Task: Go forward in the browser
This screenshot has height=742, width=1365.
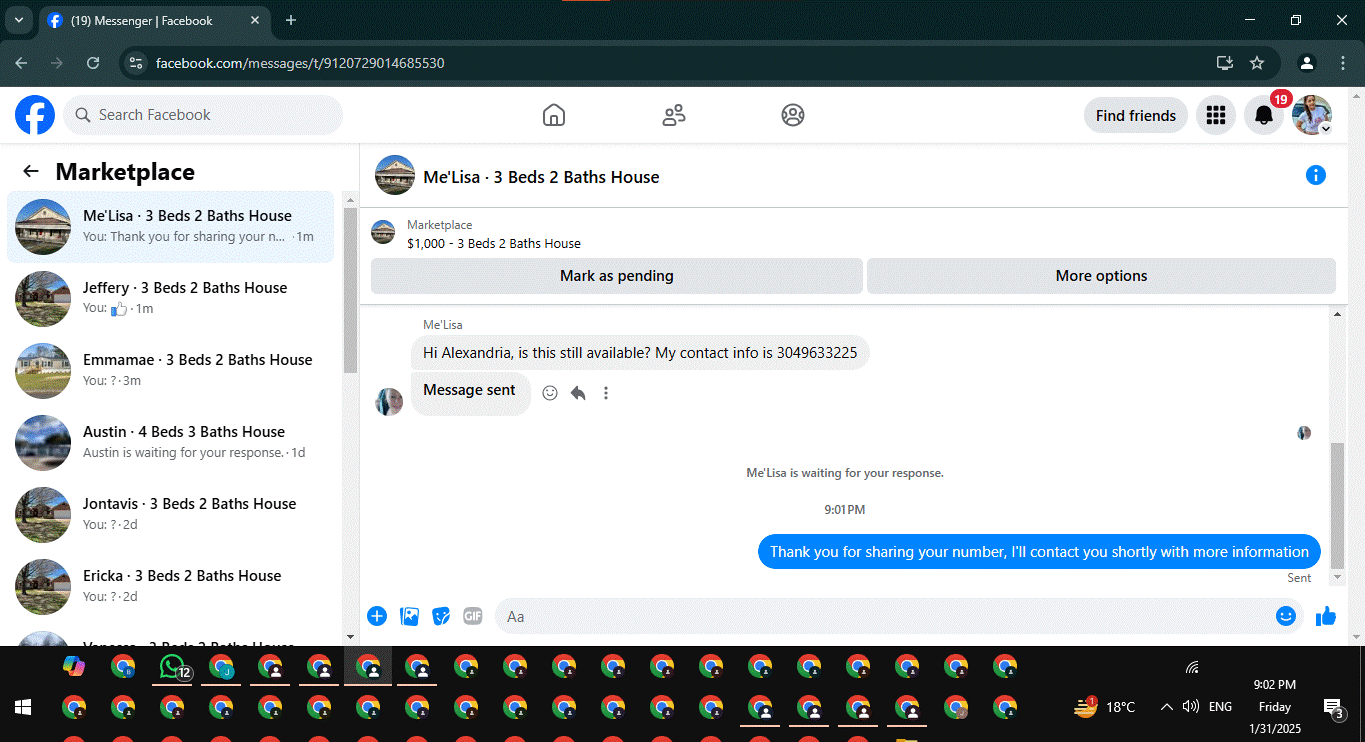Action: (x=57, y=63)
